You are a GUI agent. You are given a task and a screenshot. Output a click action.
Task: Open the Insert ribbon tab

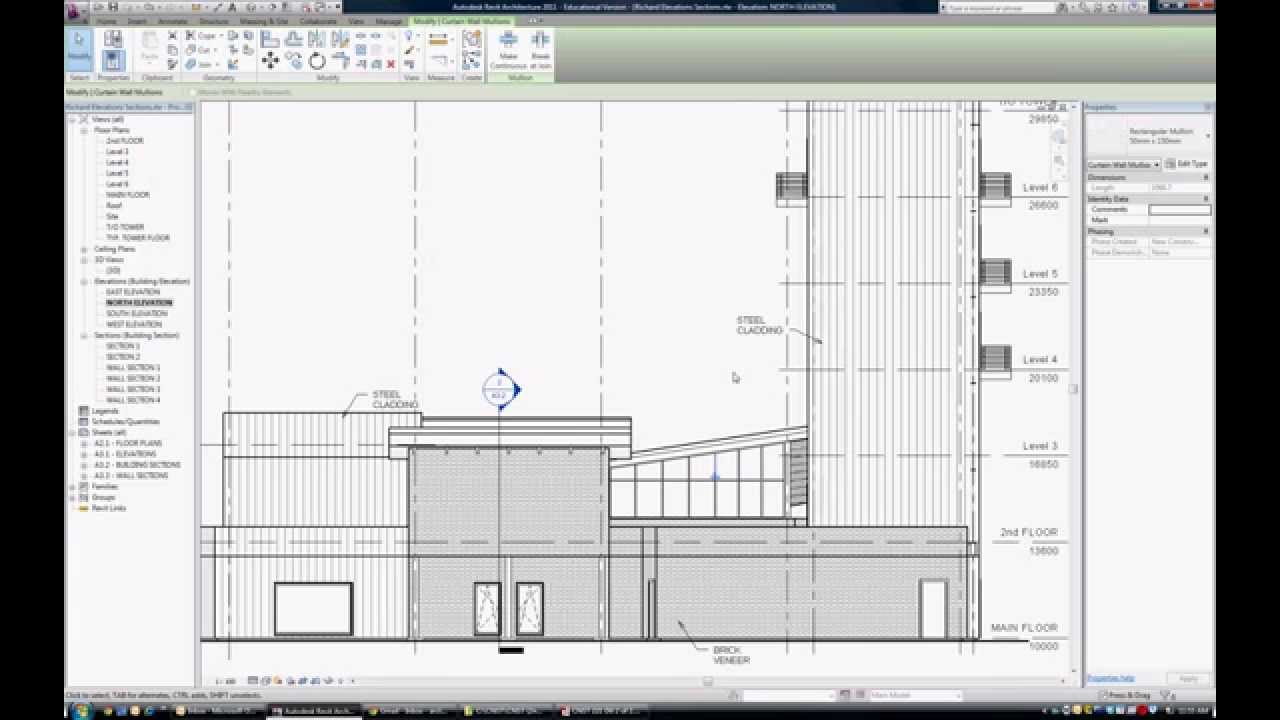[x=136, y=21]
